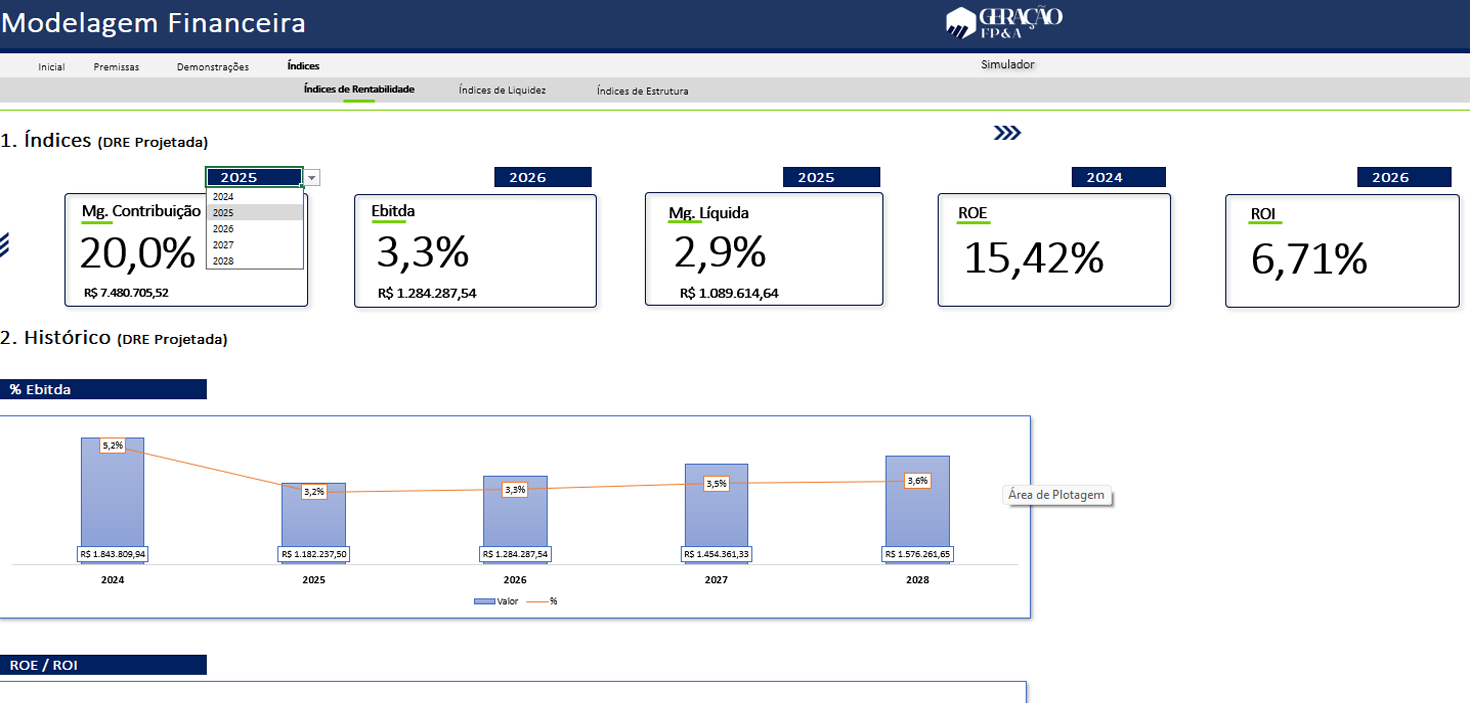Choose 2028 in the dropdown list
The height and width of the screenshot is (703, 1470).
pos(224,261)
